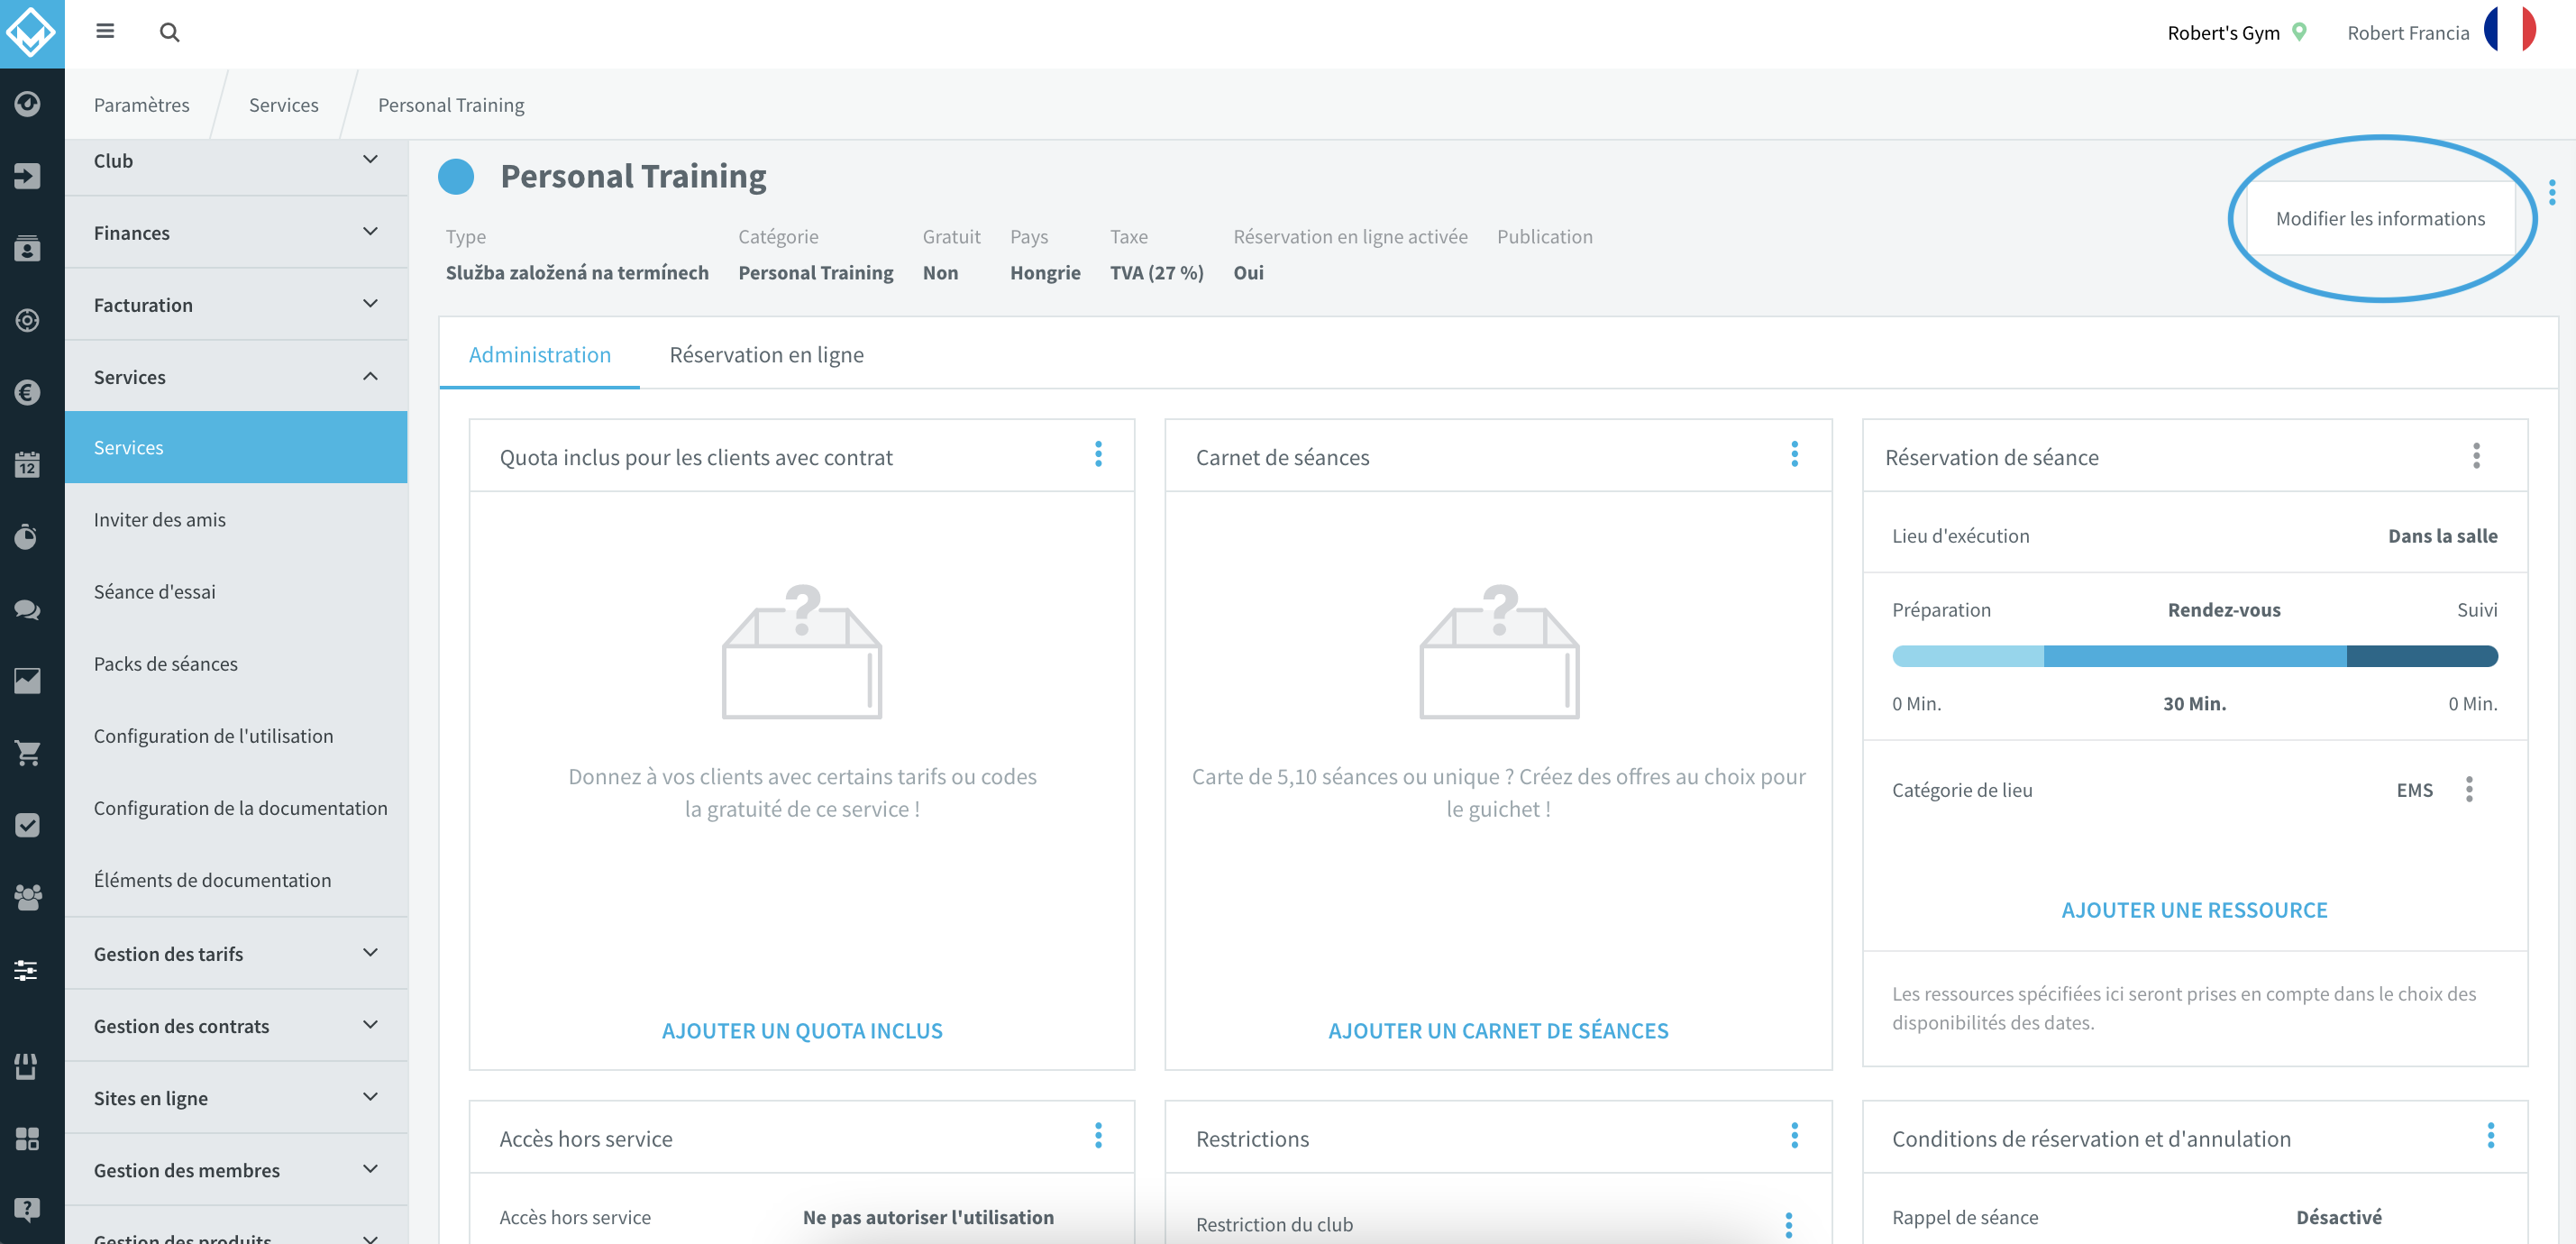The width and height of the screenshot is (2576, 1244).
Task: Click the blue service color circle
Action: pyautogui.click(x=456, y=177)
